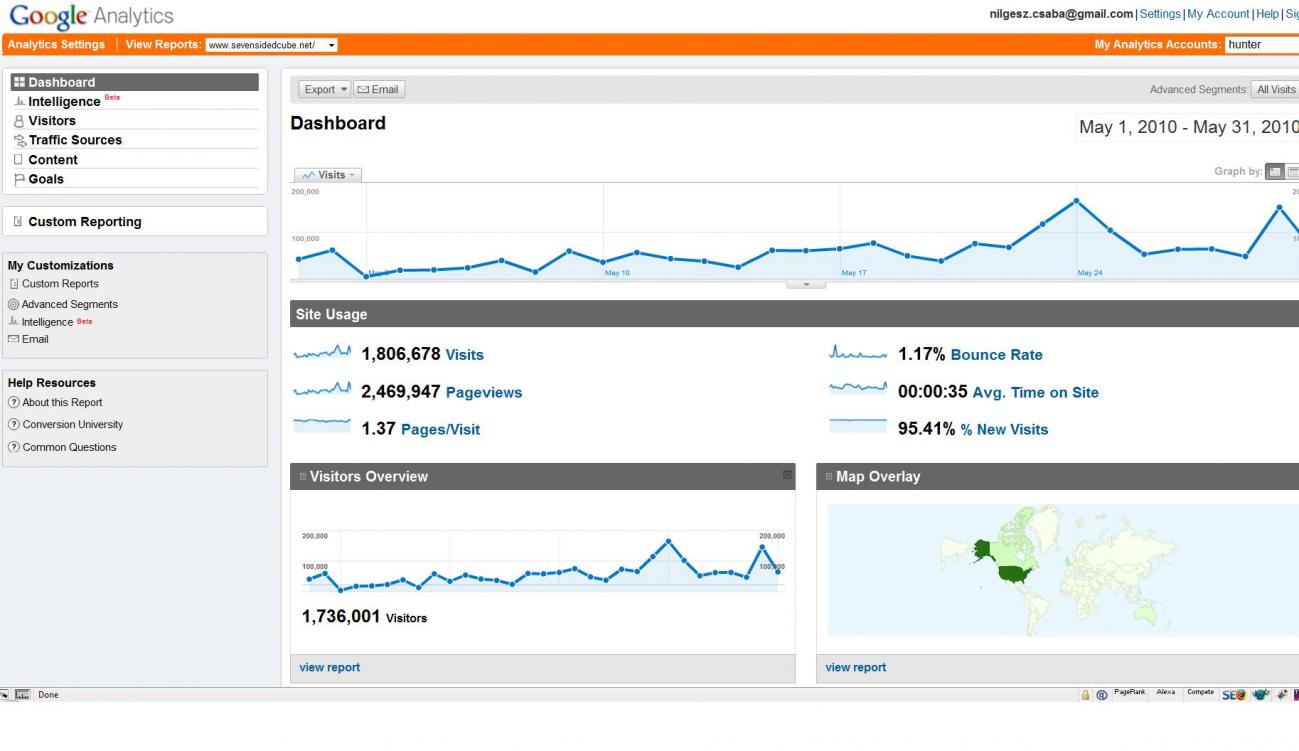
Task: Click the Pageviews sparkline icon
Action: [323, 390]
